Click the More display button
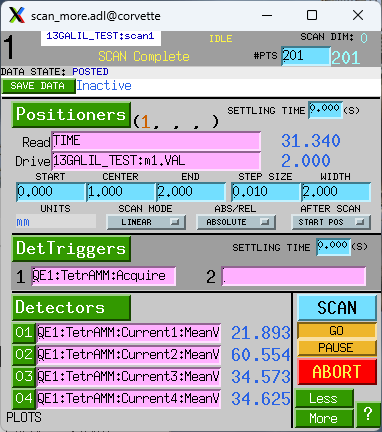Viewport: 382px width, 432px height. pyautogui.click(x=324, y=418)
